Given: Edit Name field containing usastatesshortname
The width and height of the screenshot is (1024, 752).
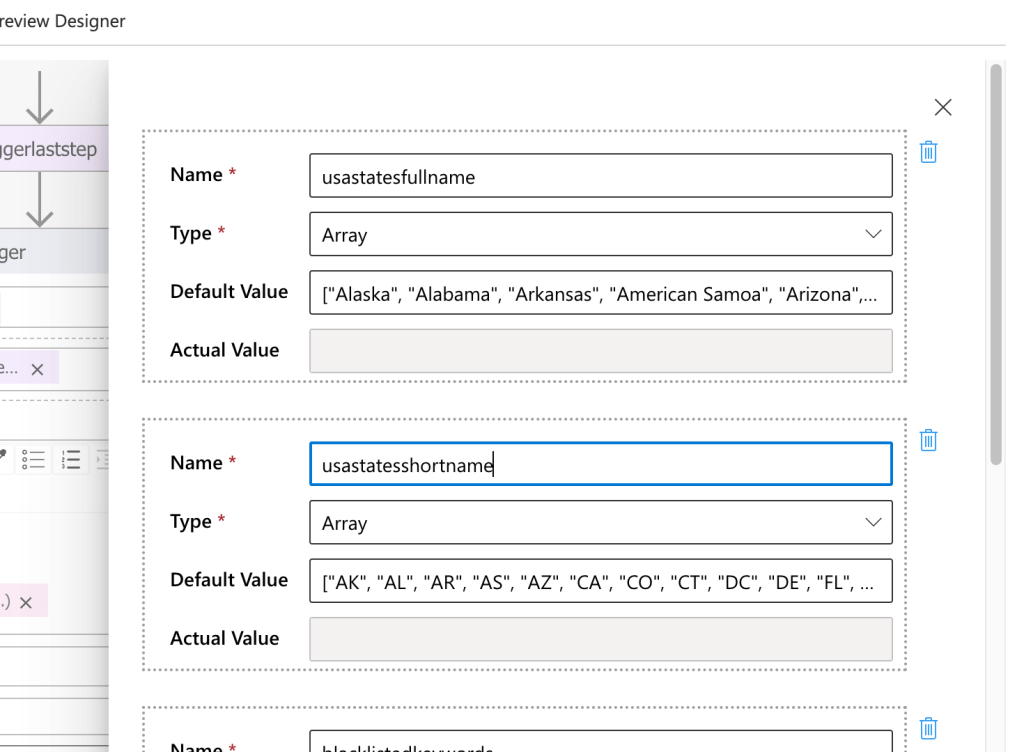Looking at the screenshot, I should click(601, 464).
